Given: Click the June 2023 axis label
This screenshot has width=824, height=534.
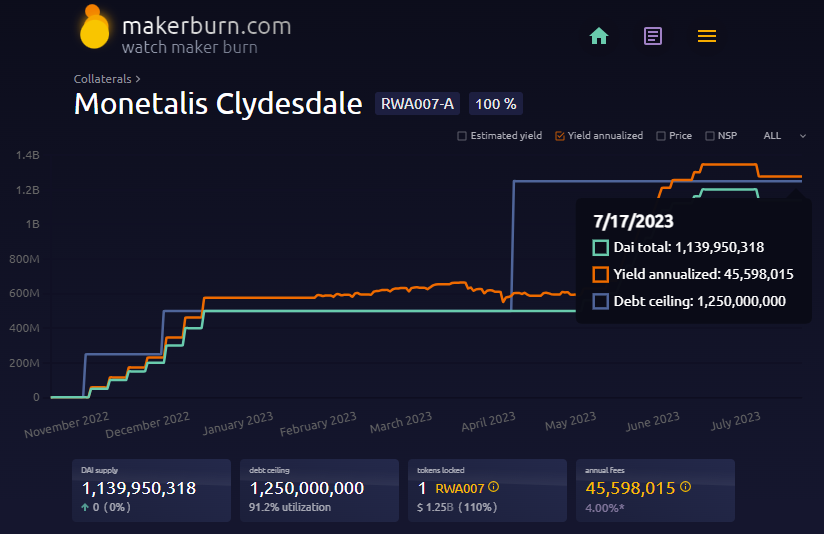Looking at the screenshot, I should (x=653, y=421).
